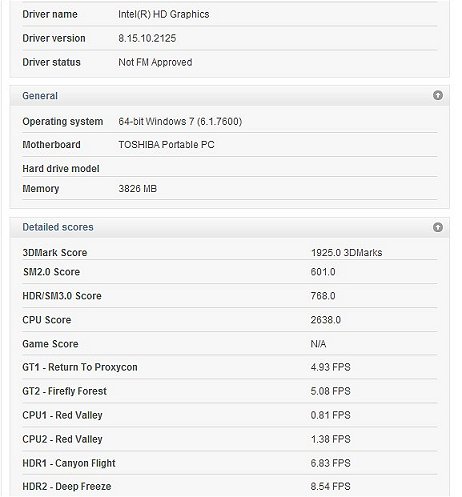The width and height of the screenshot is (462, 497).
Task: Select HDR1 - Canyon Flight row
Action: click(230, 463)
